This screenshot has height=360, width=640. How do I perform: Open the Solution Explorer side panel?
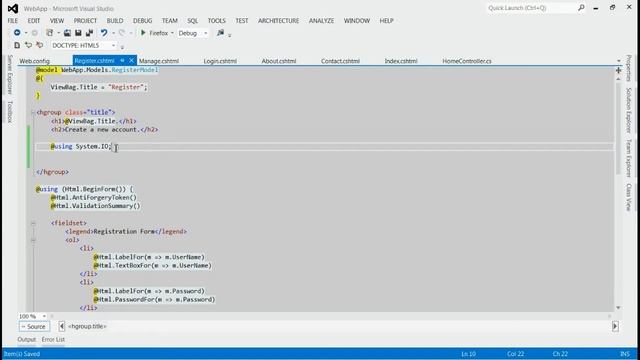(629, 110)
